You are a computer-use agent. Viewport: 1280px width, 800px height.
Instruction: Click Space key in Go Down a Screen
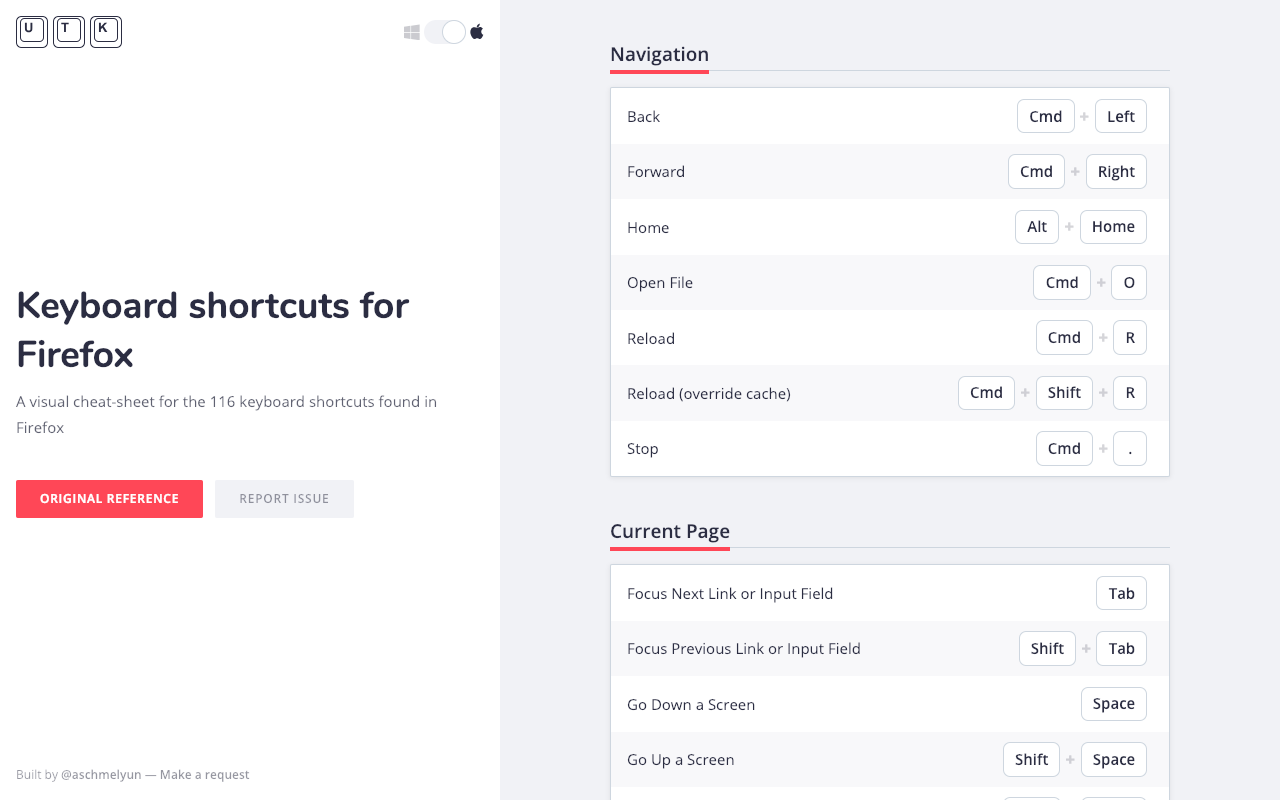tap(1113, 704)
